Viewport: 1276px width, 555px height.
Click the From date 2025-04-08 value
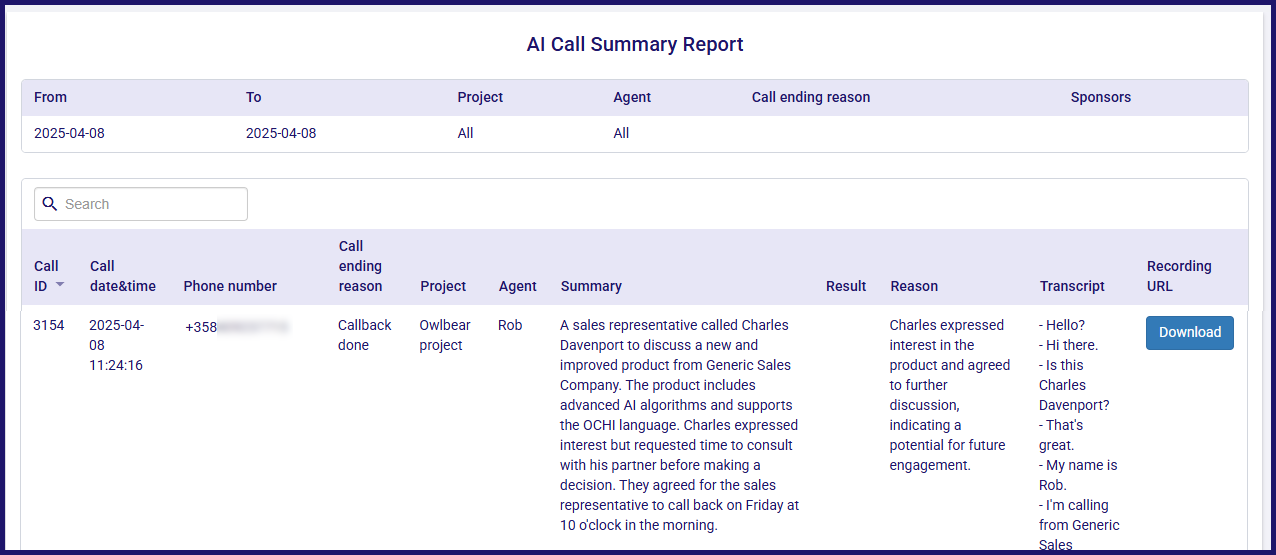pos(69,133)
